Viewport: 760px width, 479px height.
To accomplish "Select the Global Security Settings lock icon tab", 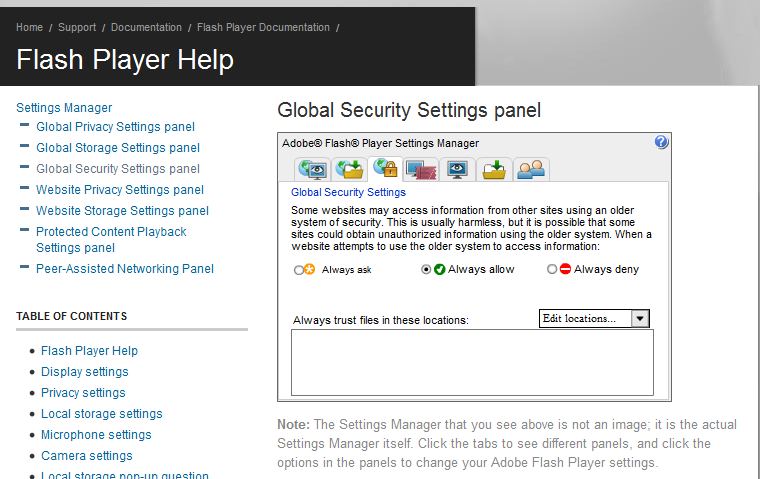I will coord(385,169).
